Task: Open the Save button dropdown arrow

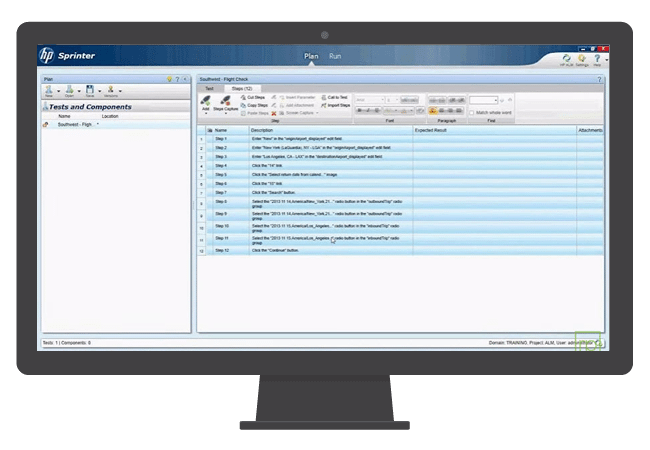Action: 99,91
